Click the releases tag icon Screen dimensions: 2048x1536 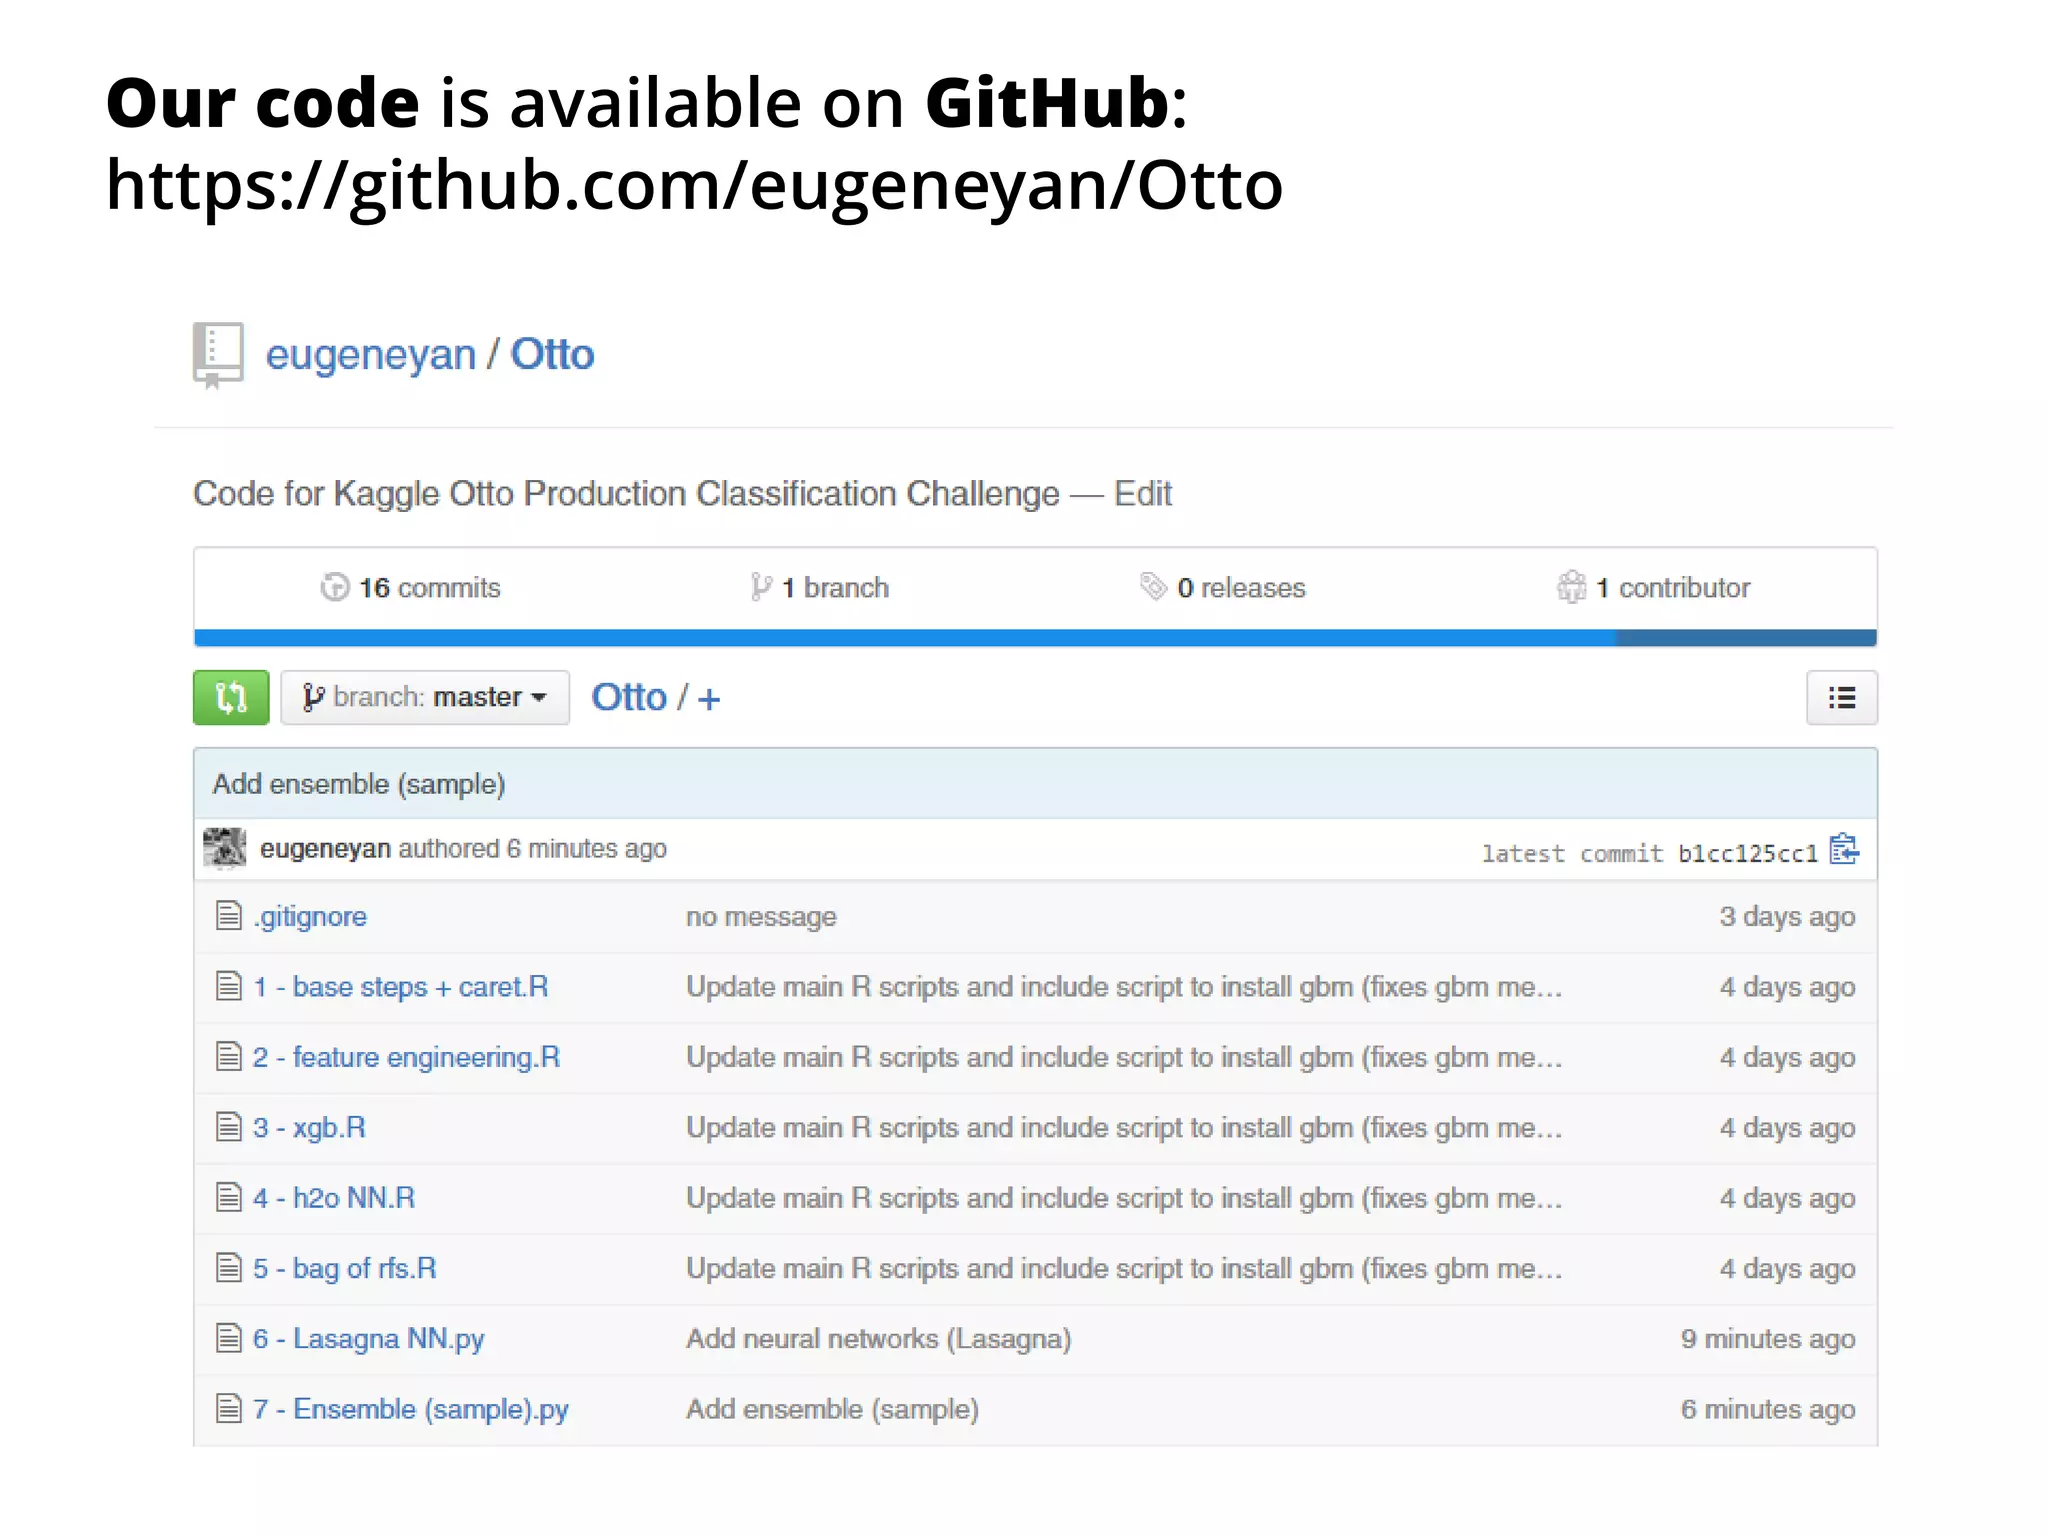pyautogui.click(x=1153, y=587)
